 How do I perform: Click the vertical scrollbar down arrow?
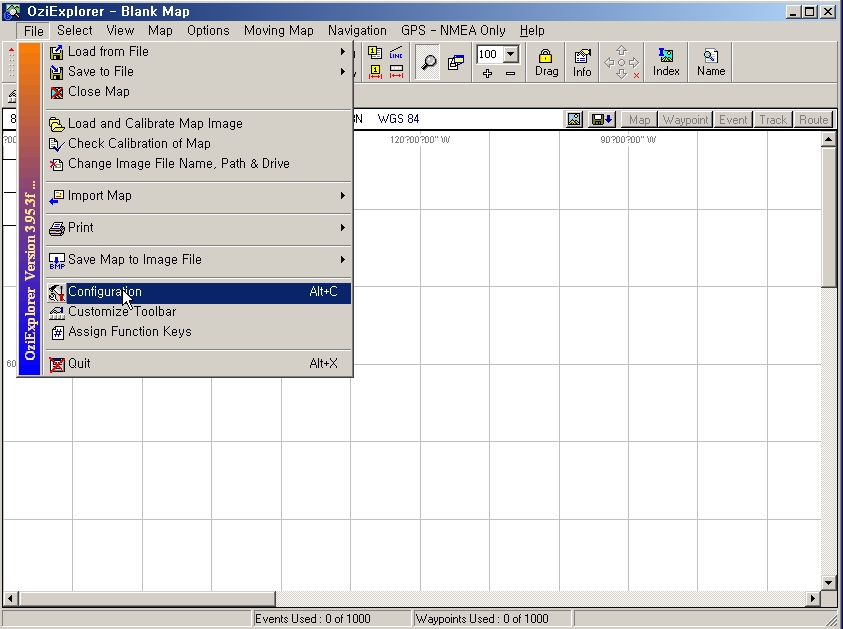click(x=828, y=582)
